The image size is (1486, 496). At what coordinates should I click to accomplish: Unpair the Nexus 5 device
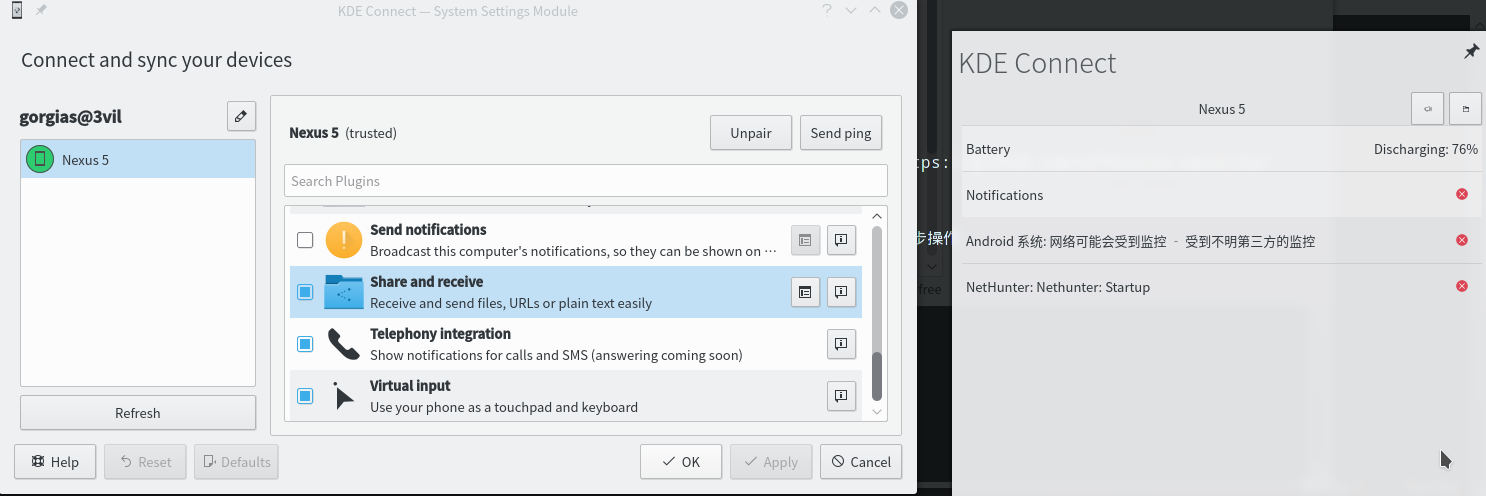pos(750,133)
